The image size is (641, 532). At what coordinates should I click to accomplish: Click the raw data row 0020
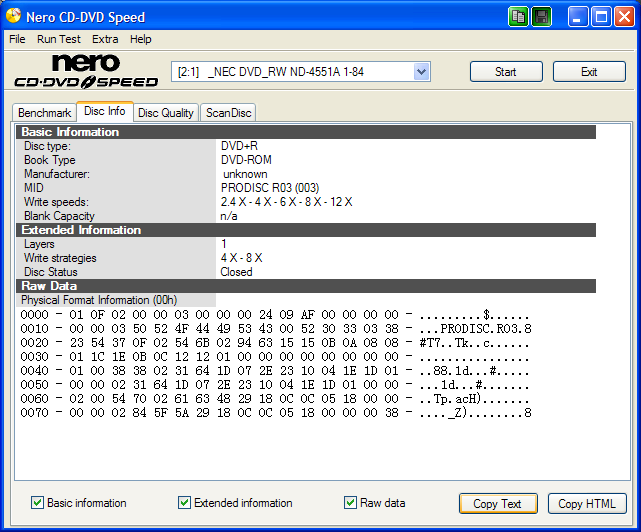pyautogui.click(x=275, y=343)
